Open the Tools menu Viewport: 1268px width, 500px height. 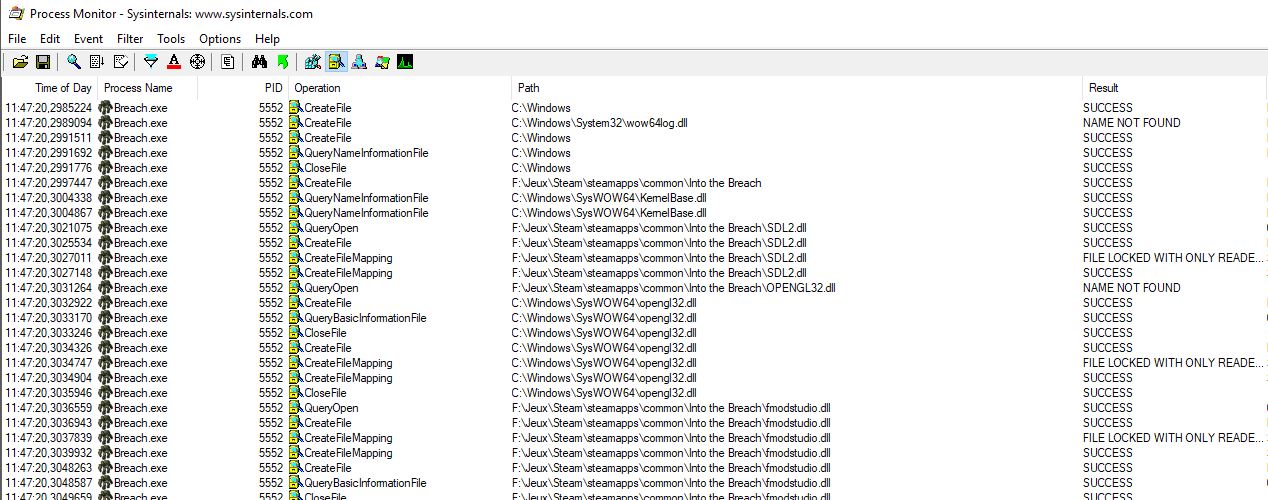click(x=171, y=39)
